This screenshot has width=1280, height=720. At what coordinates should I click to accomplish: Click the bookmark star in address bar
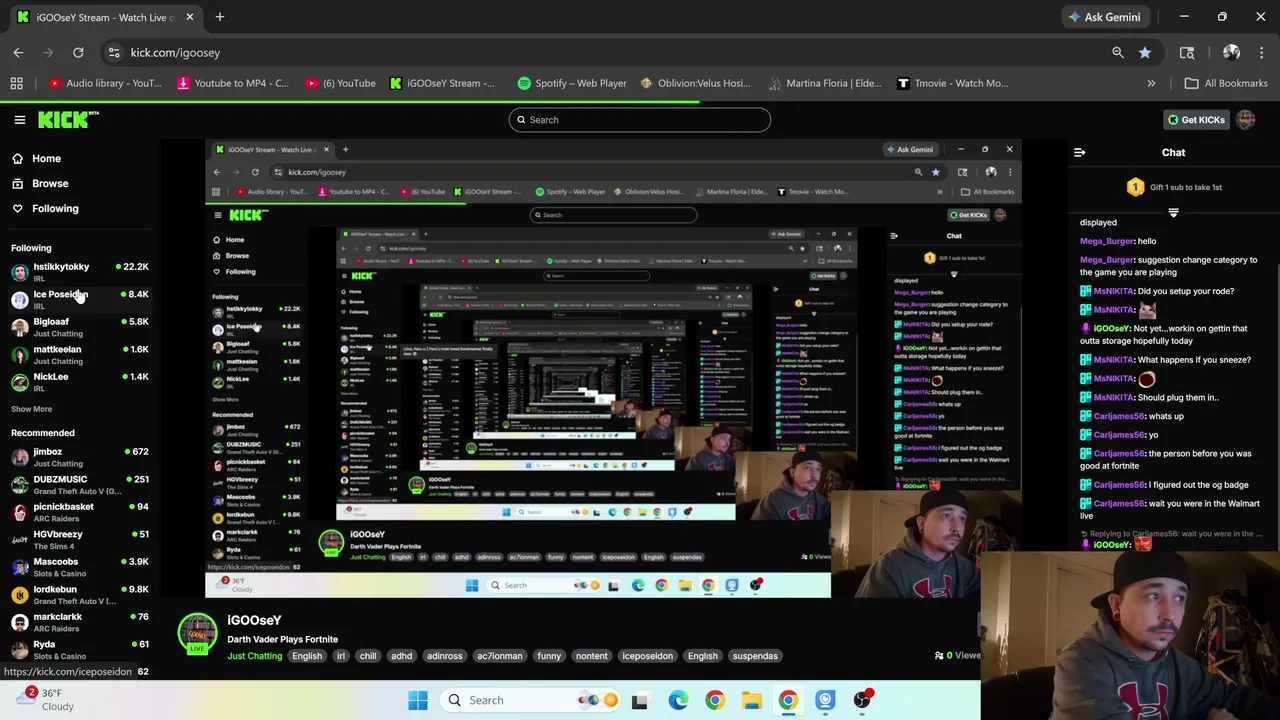point(1145,52)
